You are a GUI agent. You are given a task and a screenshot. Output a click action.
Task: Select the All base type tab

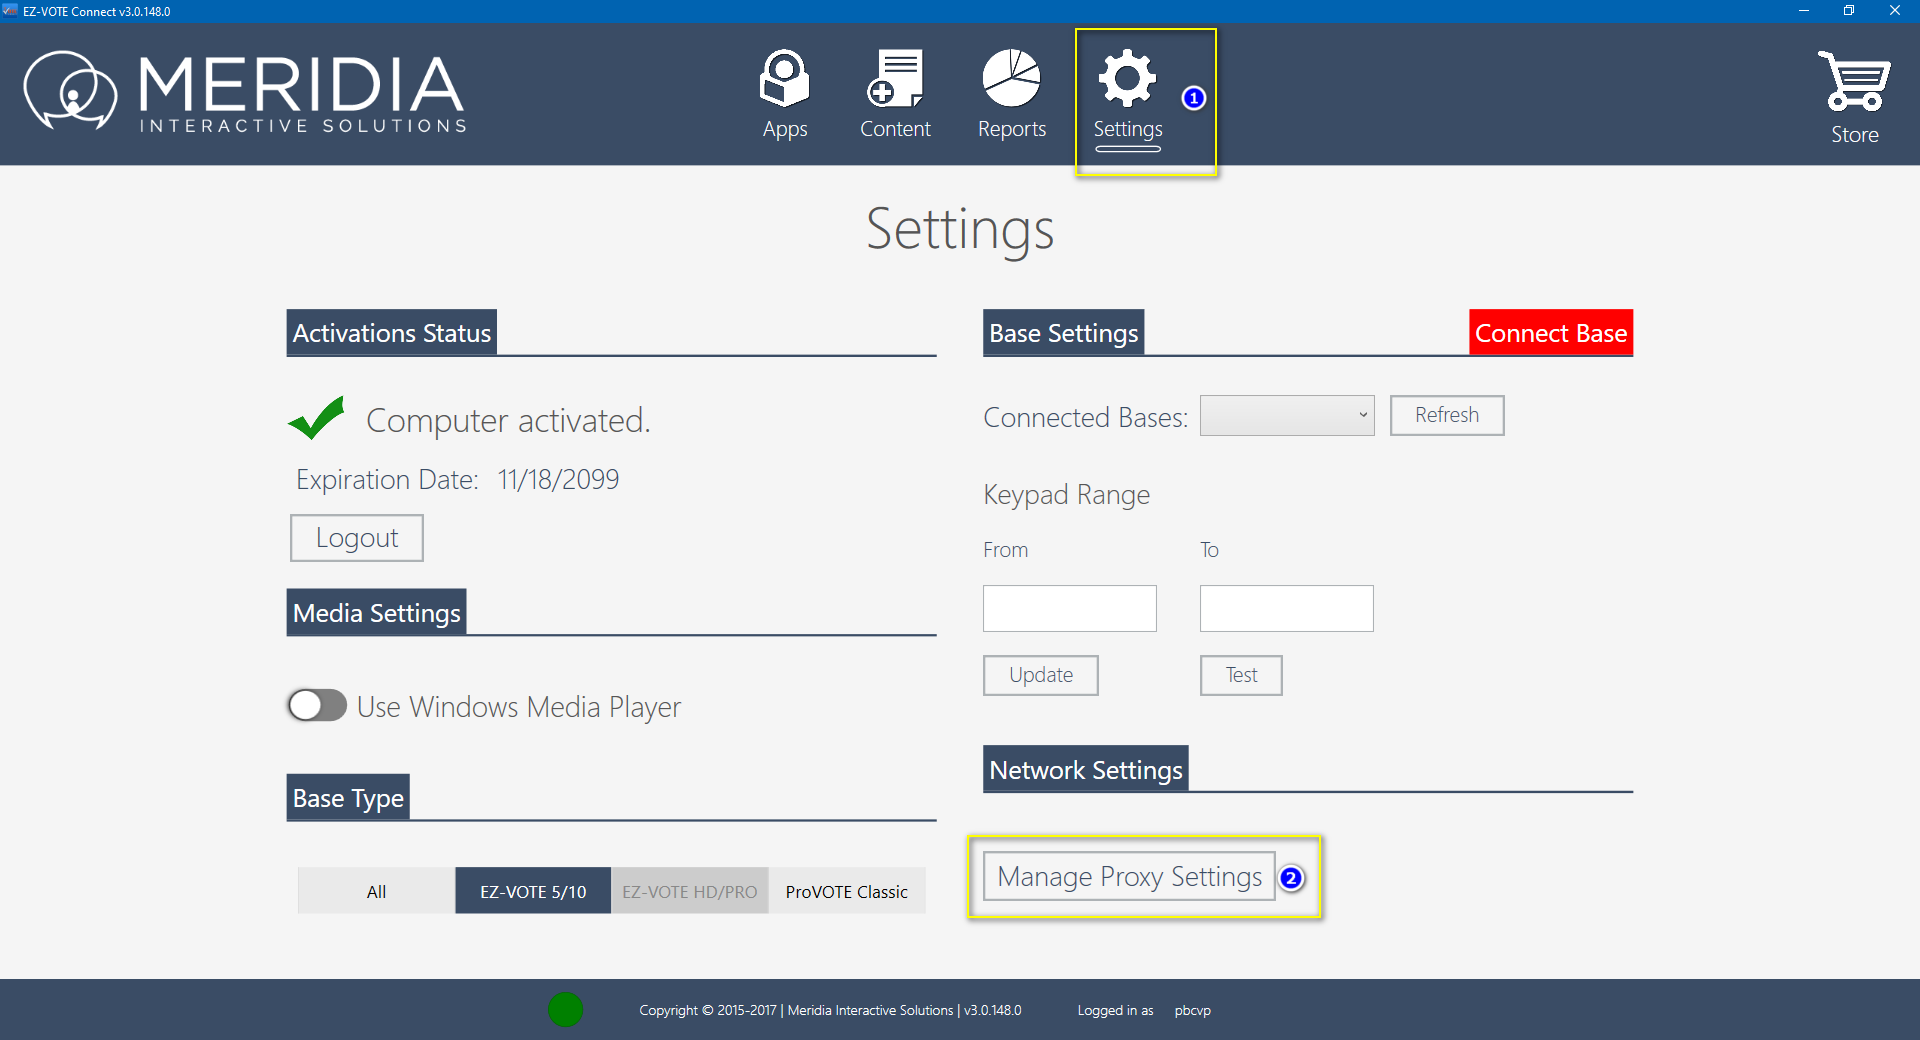(376, 891)
